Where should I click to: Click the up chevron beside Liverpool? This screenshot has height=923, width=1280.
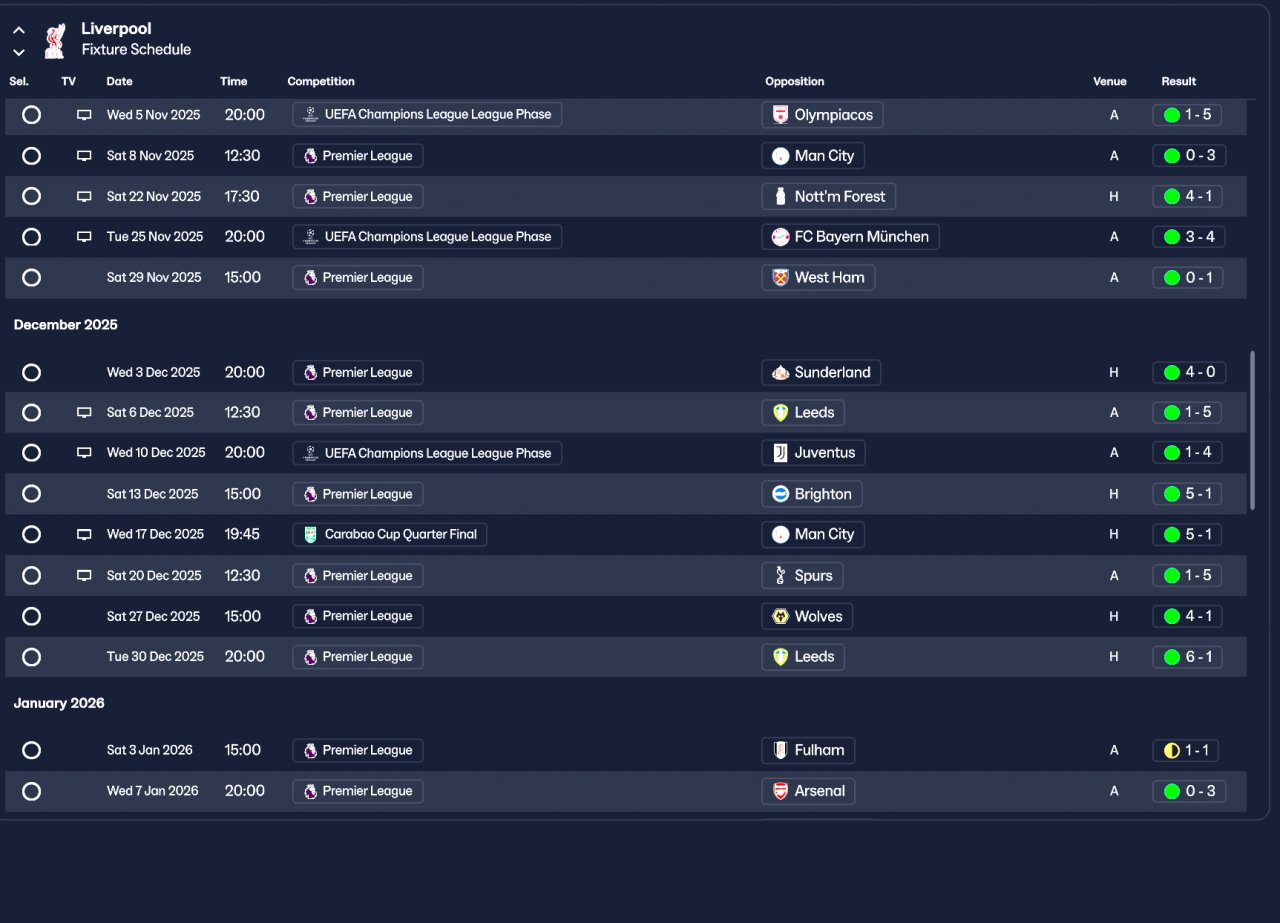click(x=19, y=31)
